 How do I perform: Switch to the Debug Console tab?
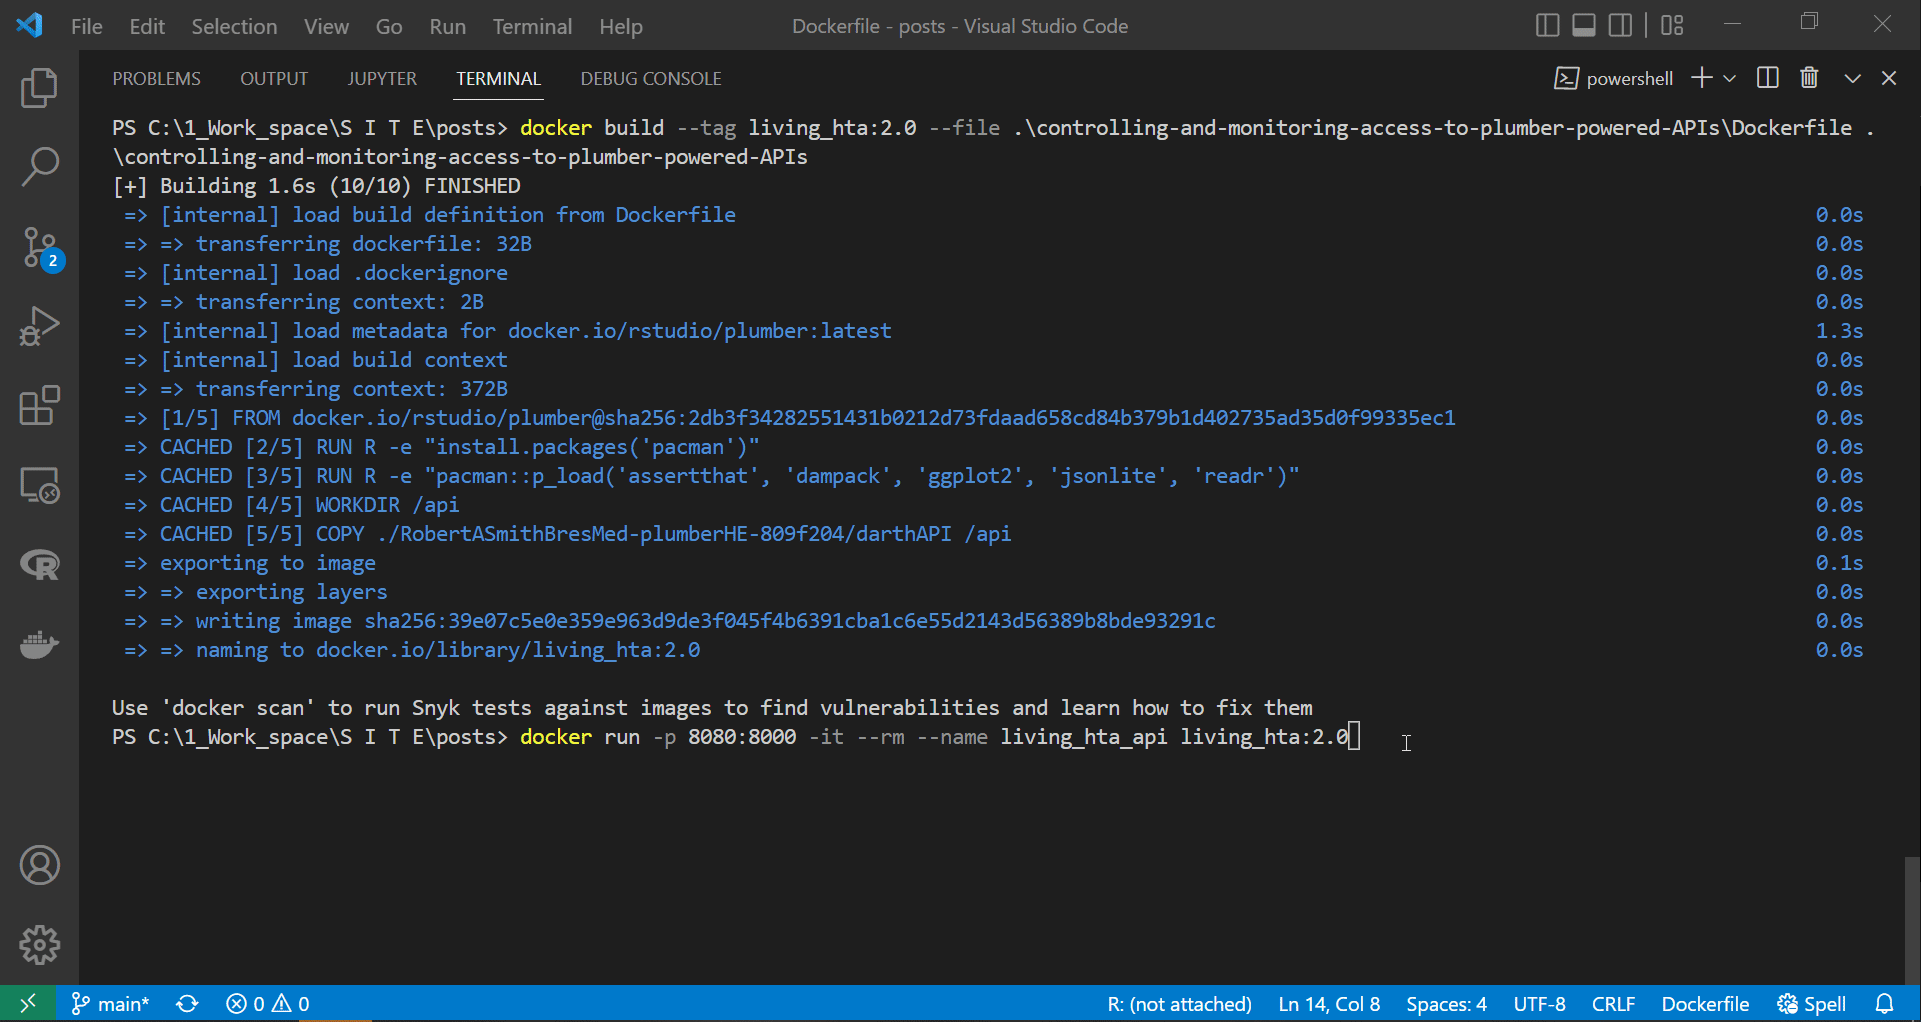[x=651, y=78]
